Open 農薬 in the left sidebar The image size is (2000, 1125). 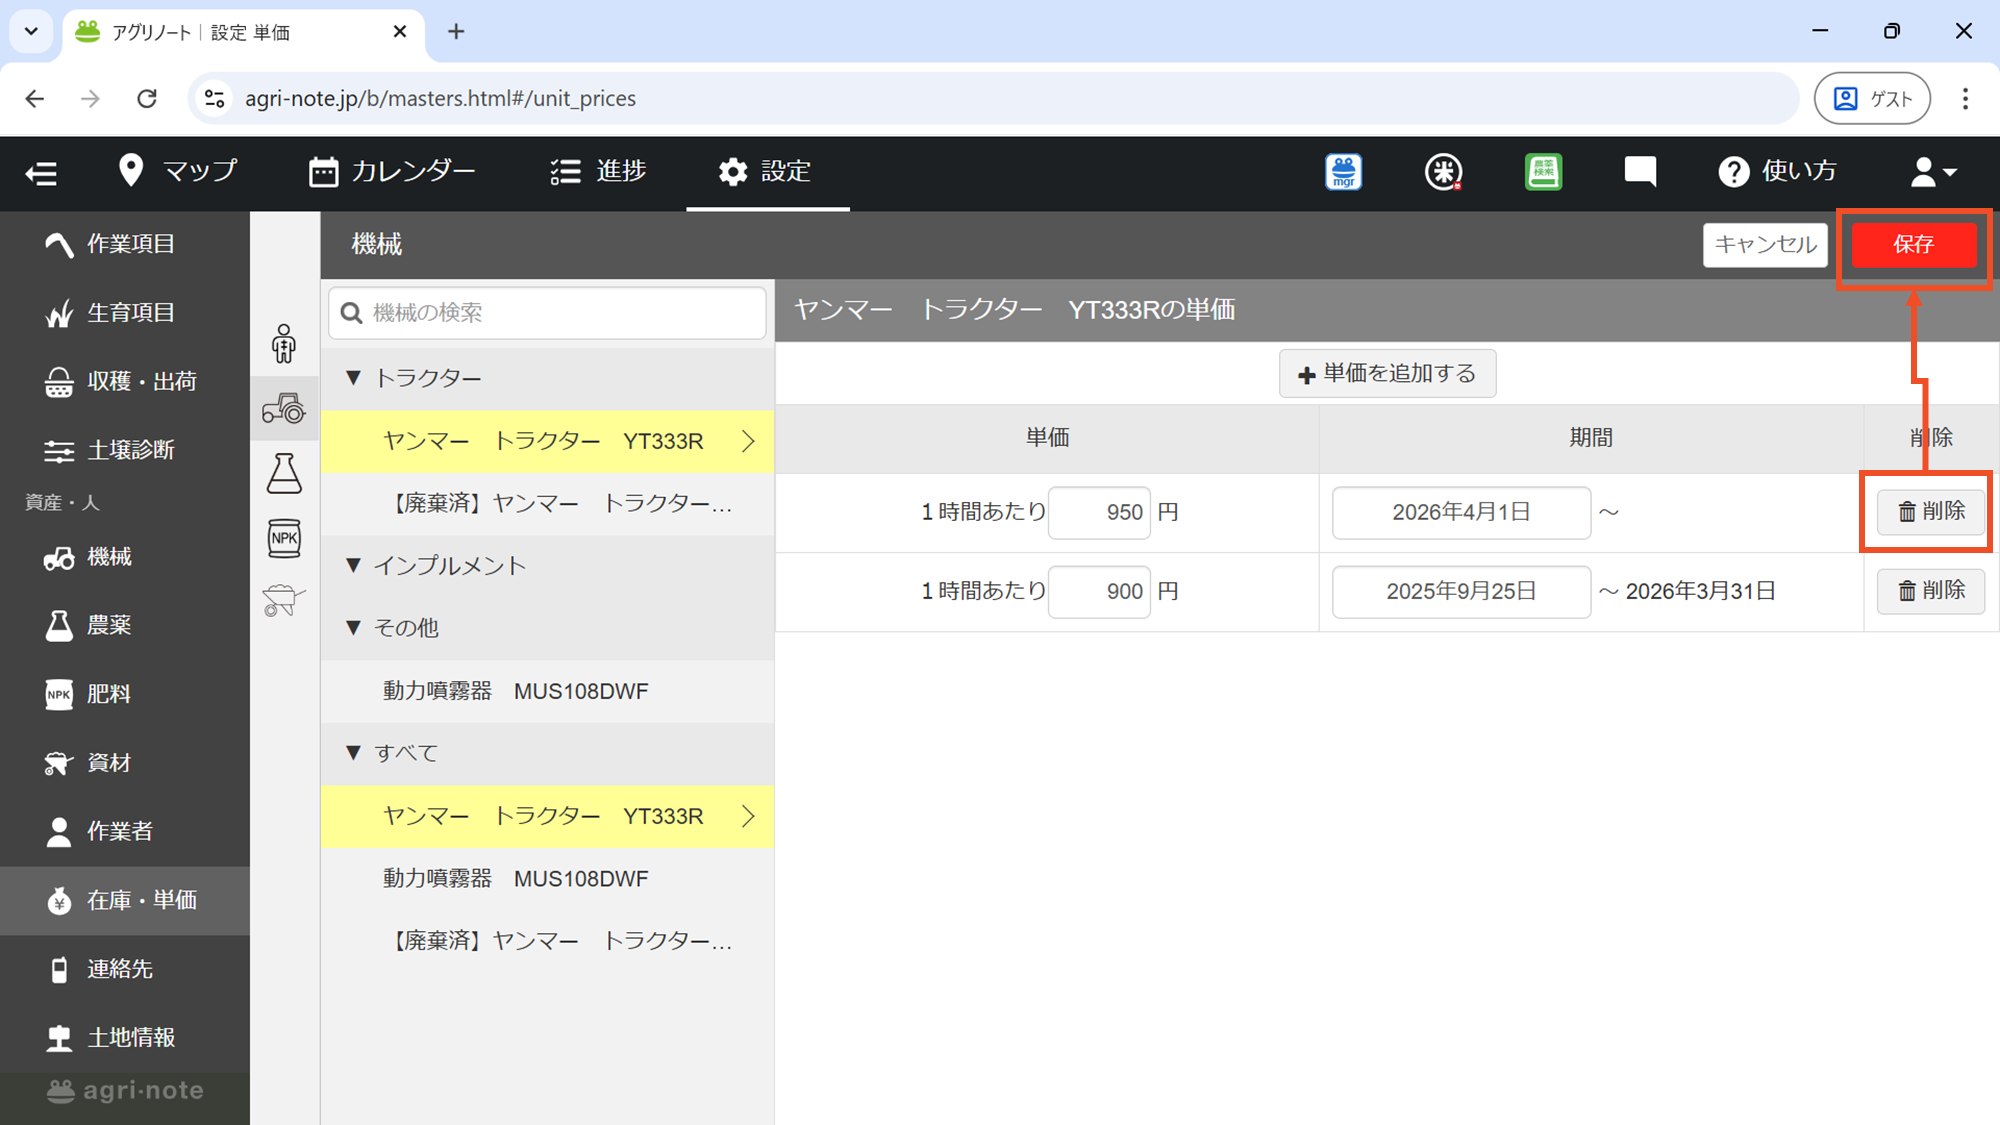[125, 625]
